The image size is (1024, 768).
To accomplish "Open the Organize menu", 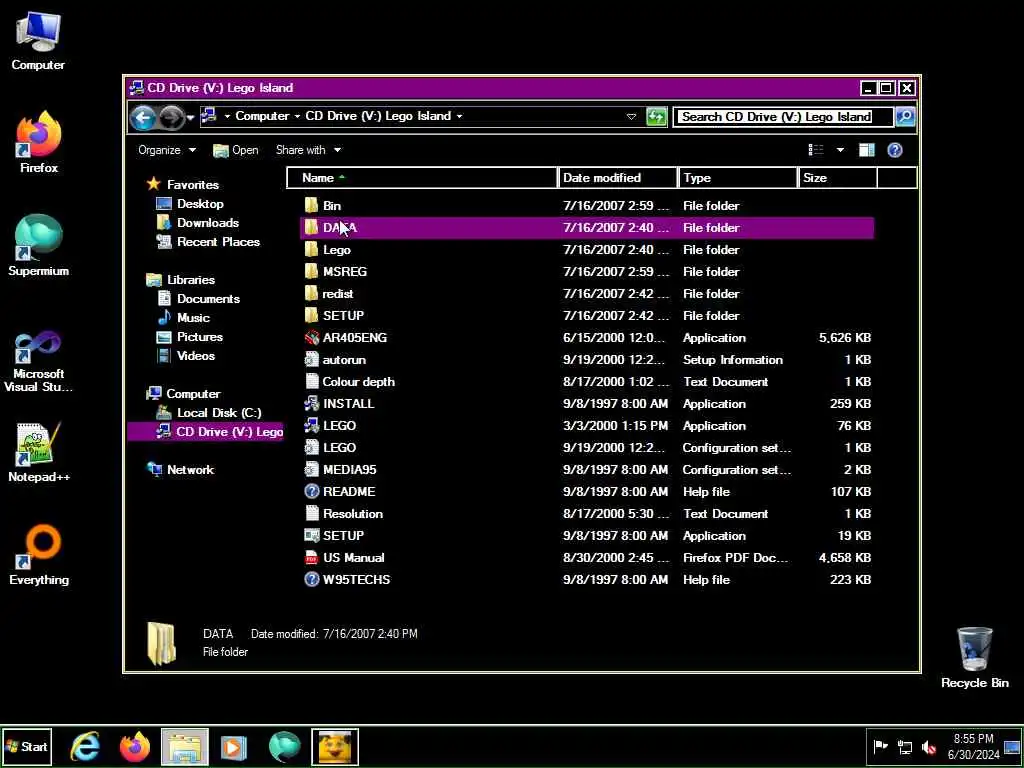I will coord(167,150).
